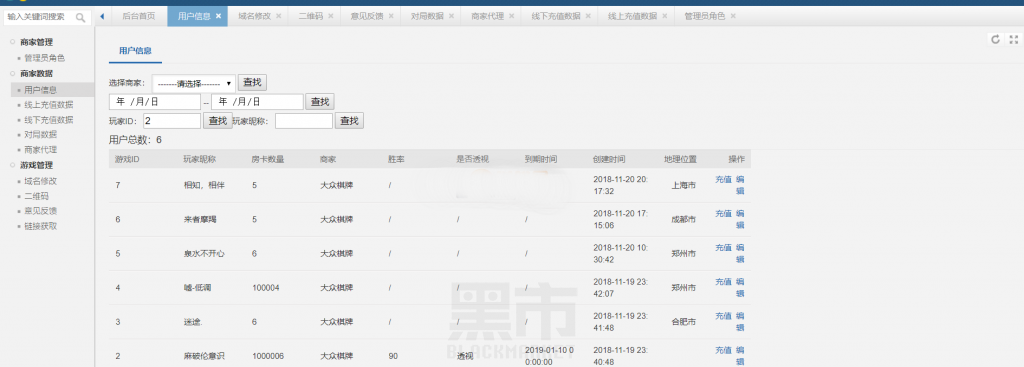Click 充值 for player 迷途.

point(723,315)
